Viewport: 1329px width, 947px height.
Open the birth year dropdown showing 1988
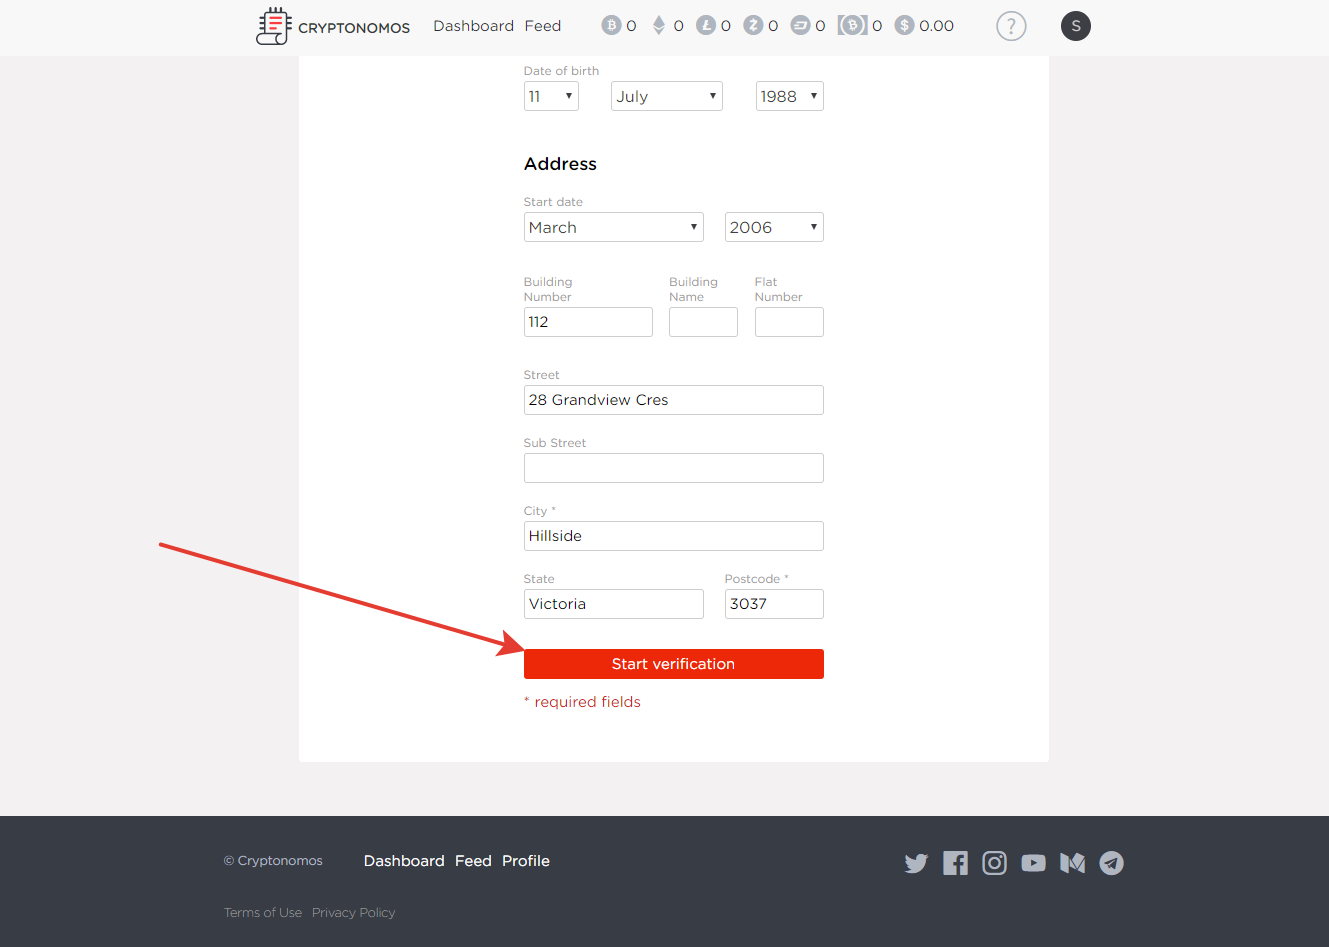point(790,96)
